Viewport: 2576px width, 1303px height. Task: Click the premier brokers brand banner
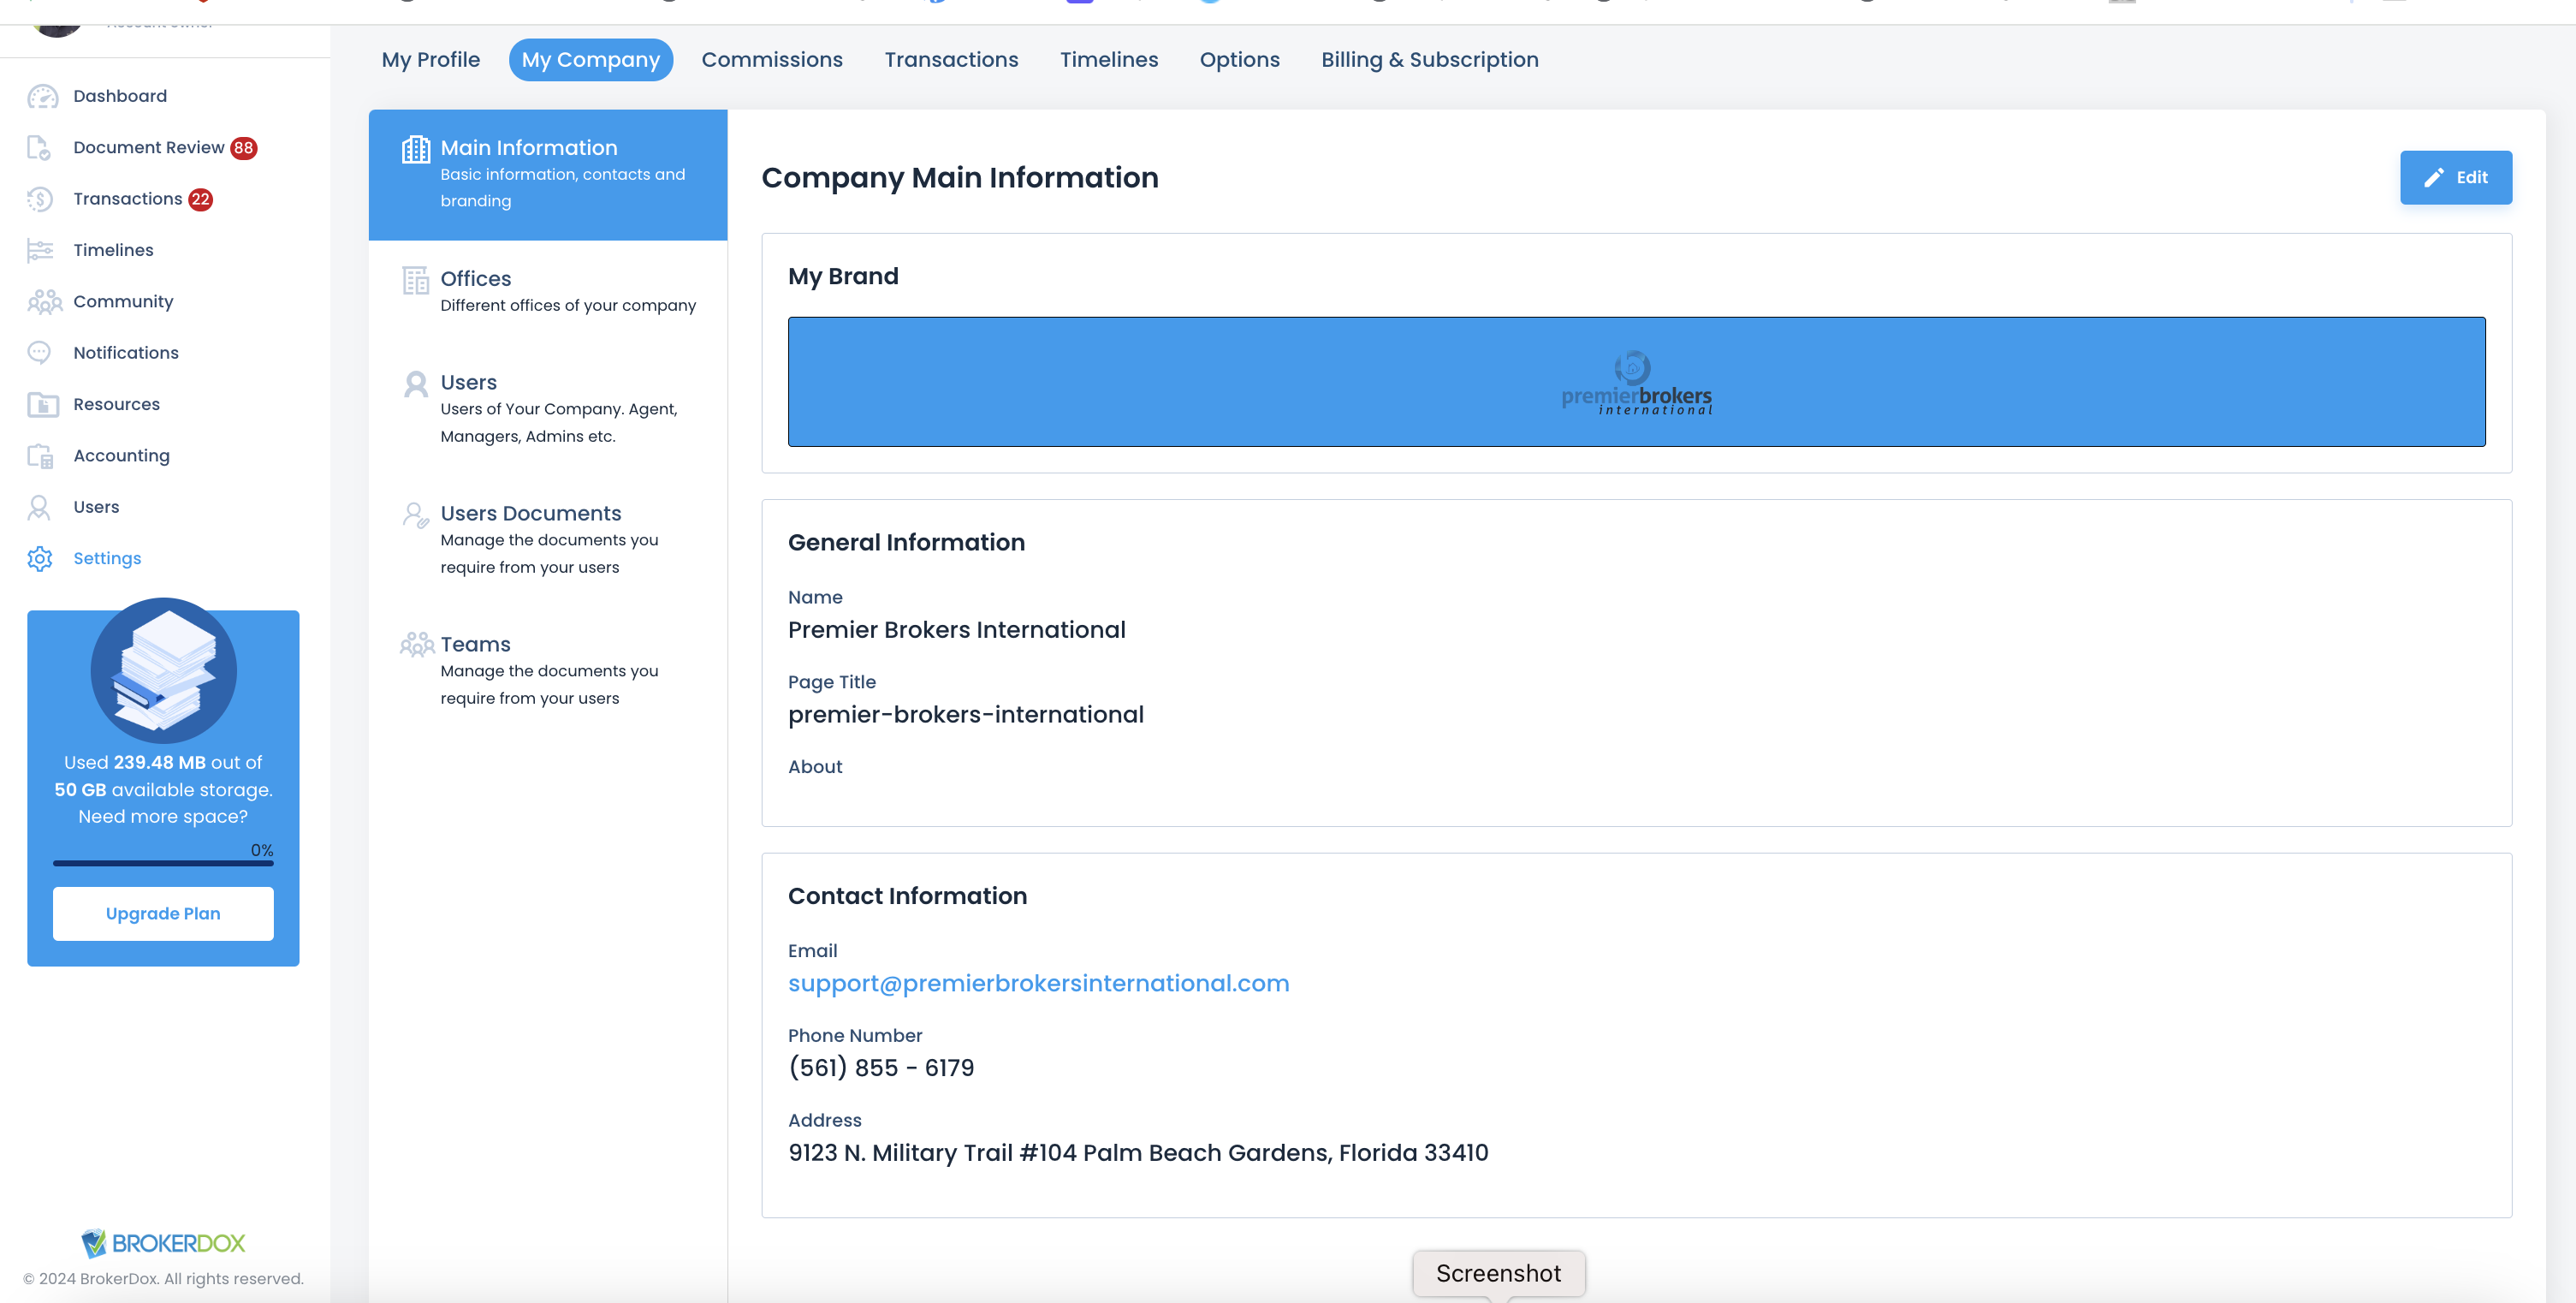pos(1636,382)
